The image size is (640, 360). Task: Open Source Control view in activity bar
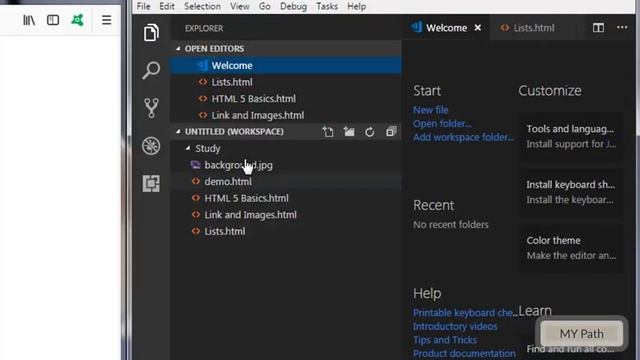click(x=151, y=108)
